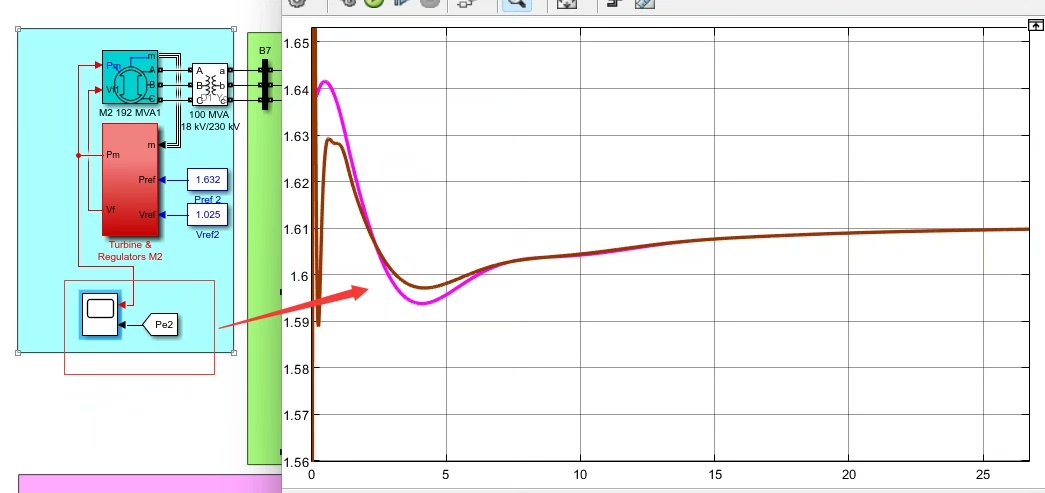Click the Vref2 constant block value 1.025
Screen dimensions: 1045x493
click(x=208, y=215)
